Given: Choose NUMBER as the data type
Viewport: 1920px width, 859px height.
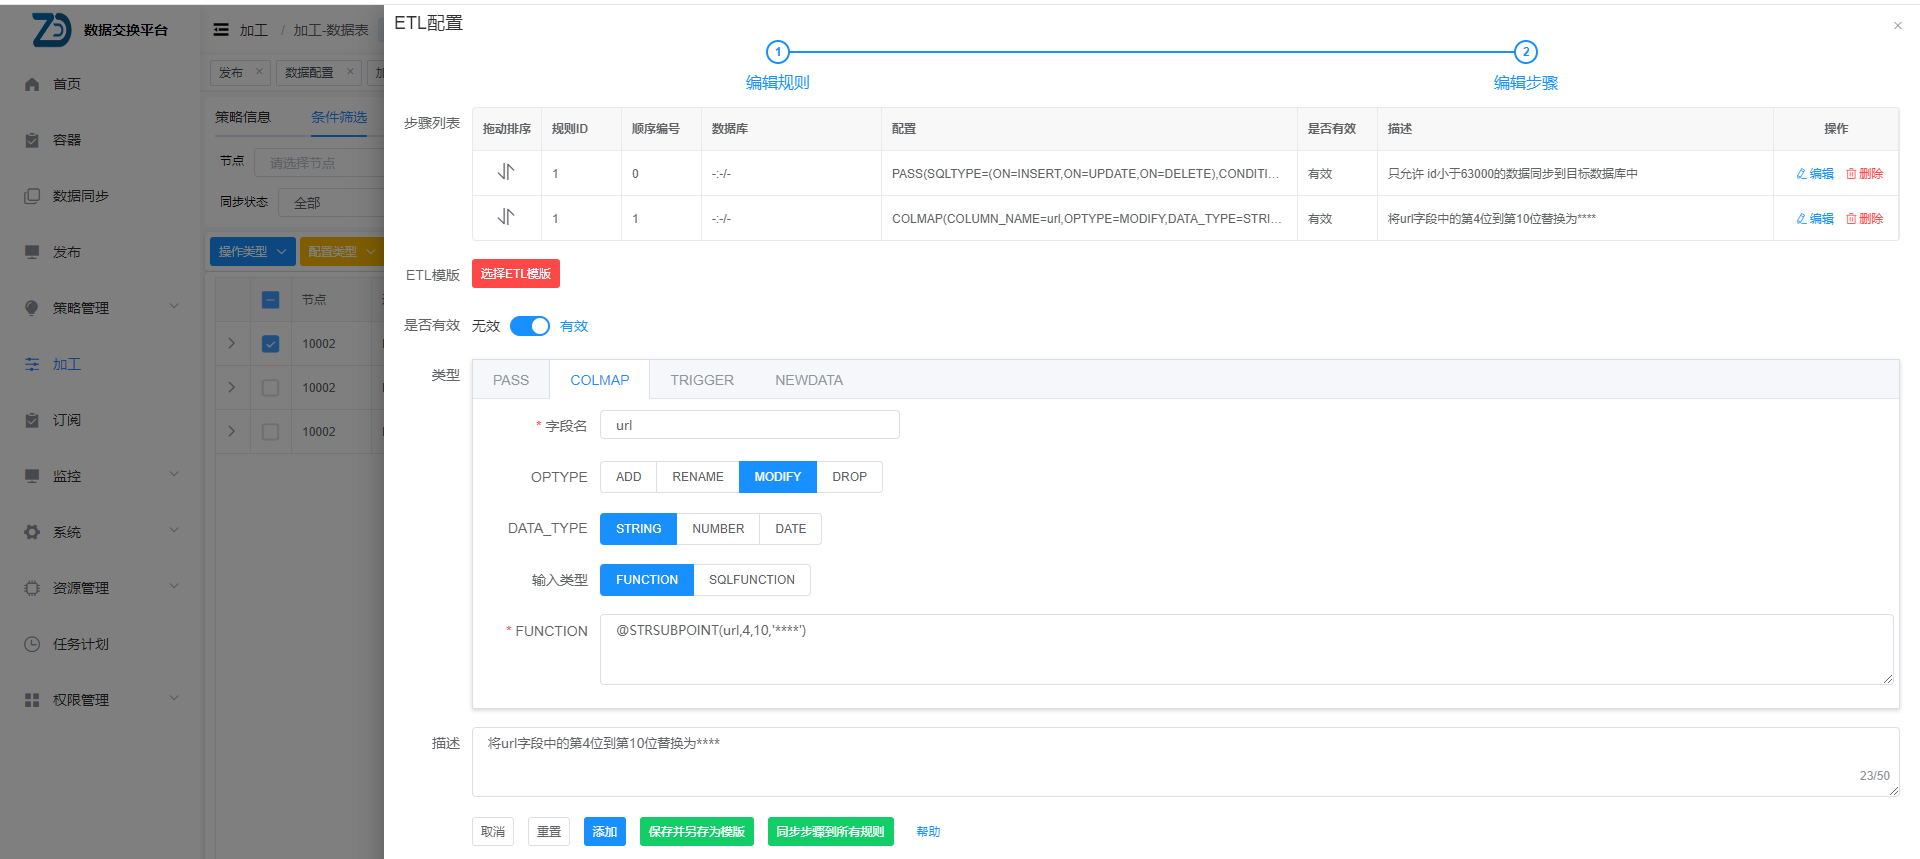Looking at the screenshot, I should 718,529.
